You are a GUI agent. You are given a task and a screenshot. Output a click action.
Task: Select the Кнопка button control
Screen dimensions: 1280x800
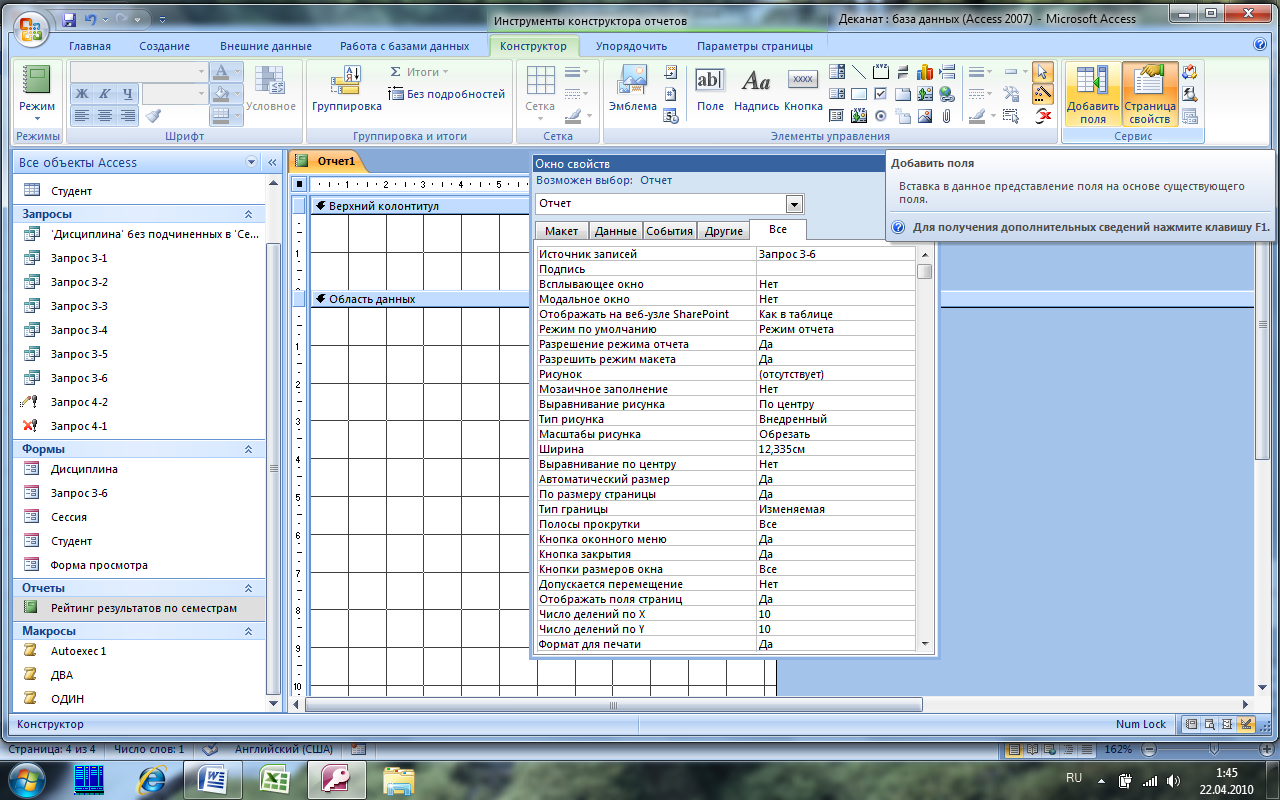click(803, 90)
